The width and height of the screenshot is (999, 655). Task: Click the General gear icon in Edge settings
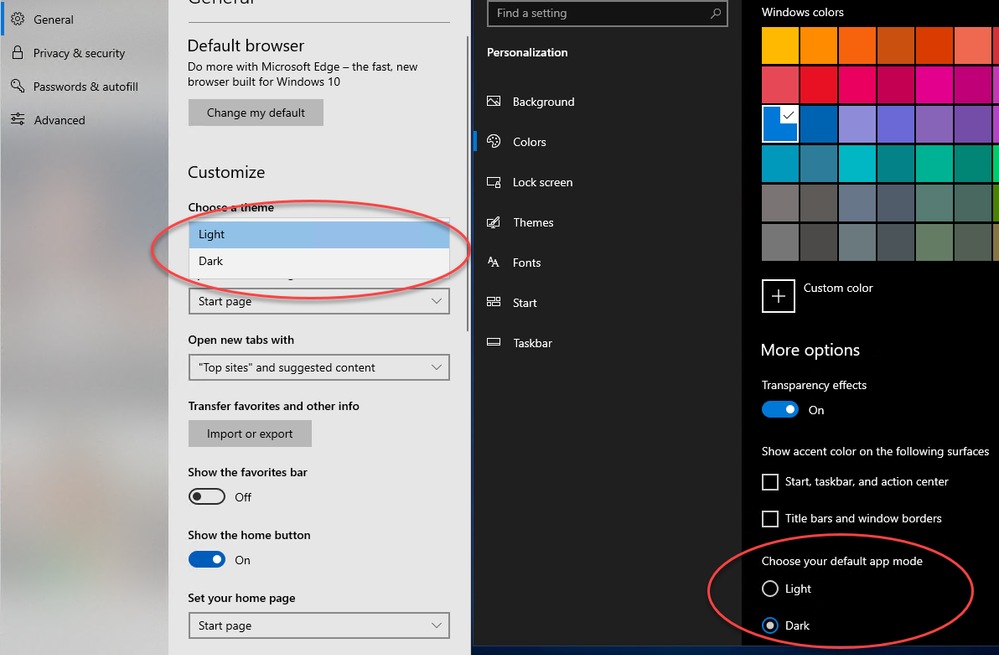[18, 19]
